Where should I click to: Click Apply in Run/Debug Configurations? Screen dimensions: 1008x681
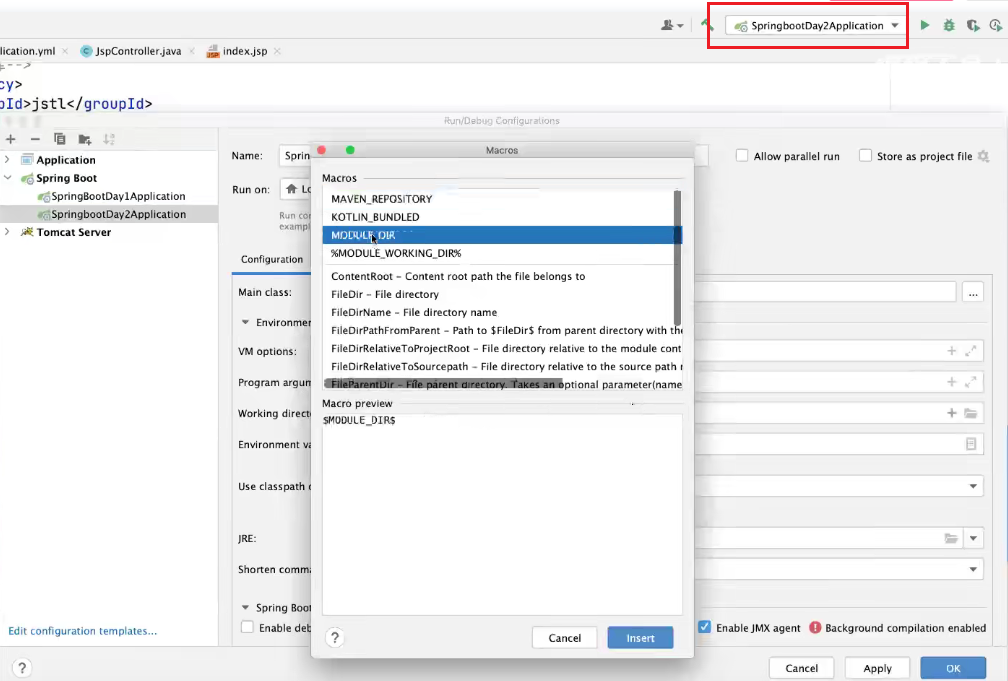pos(877,668)
